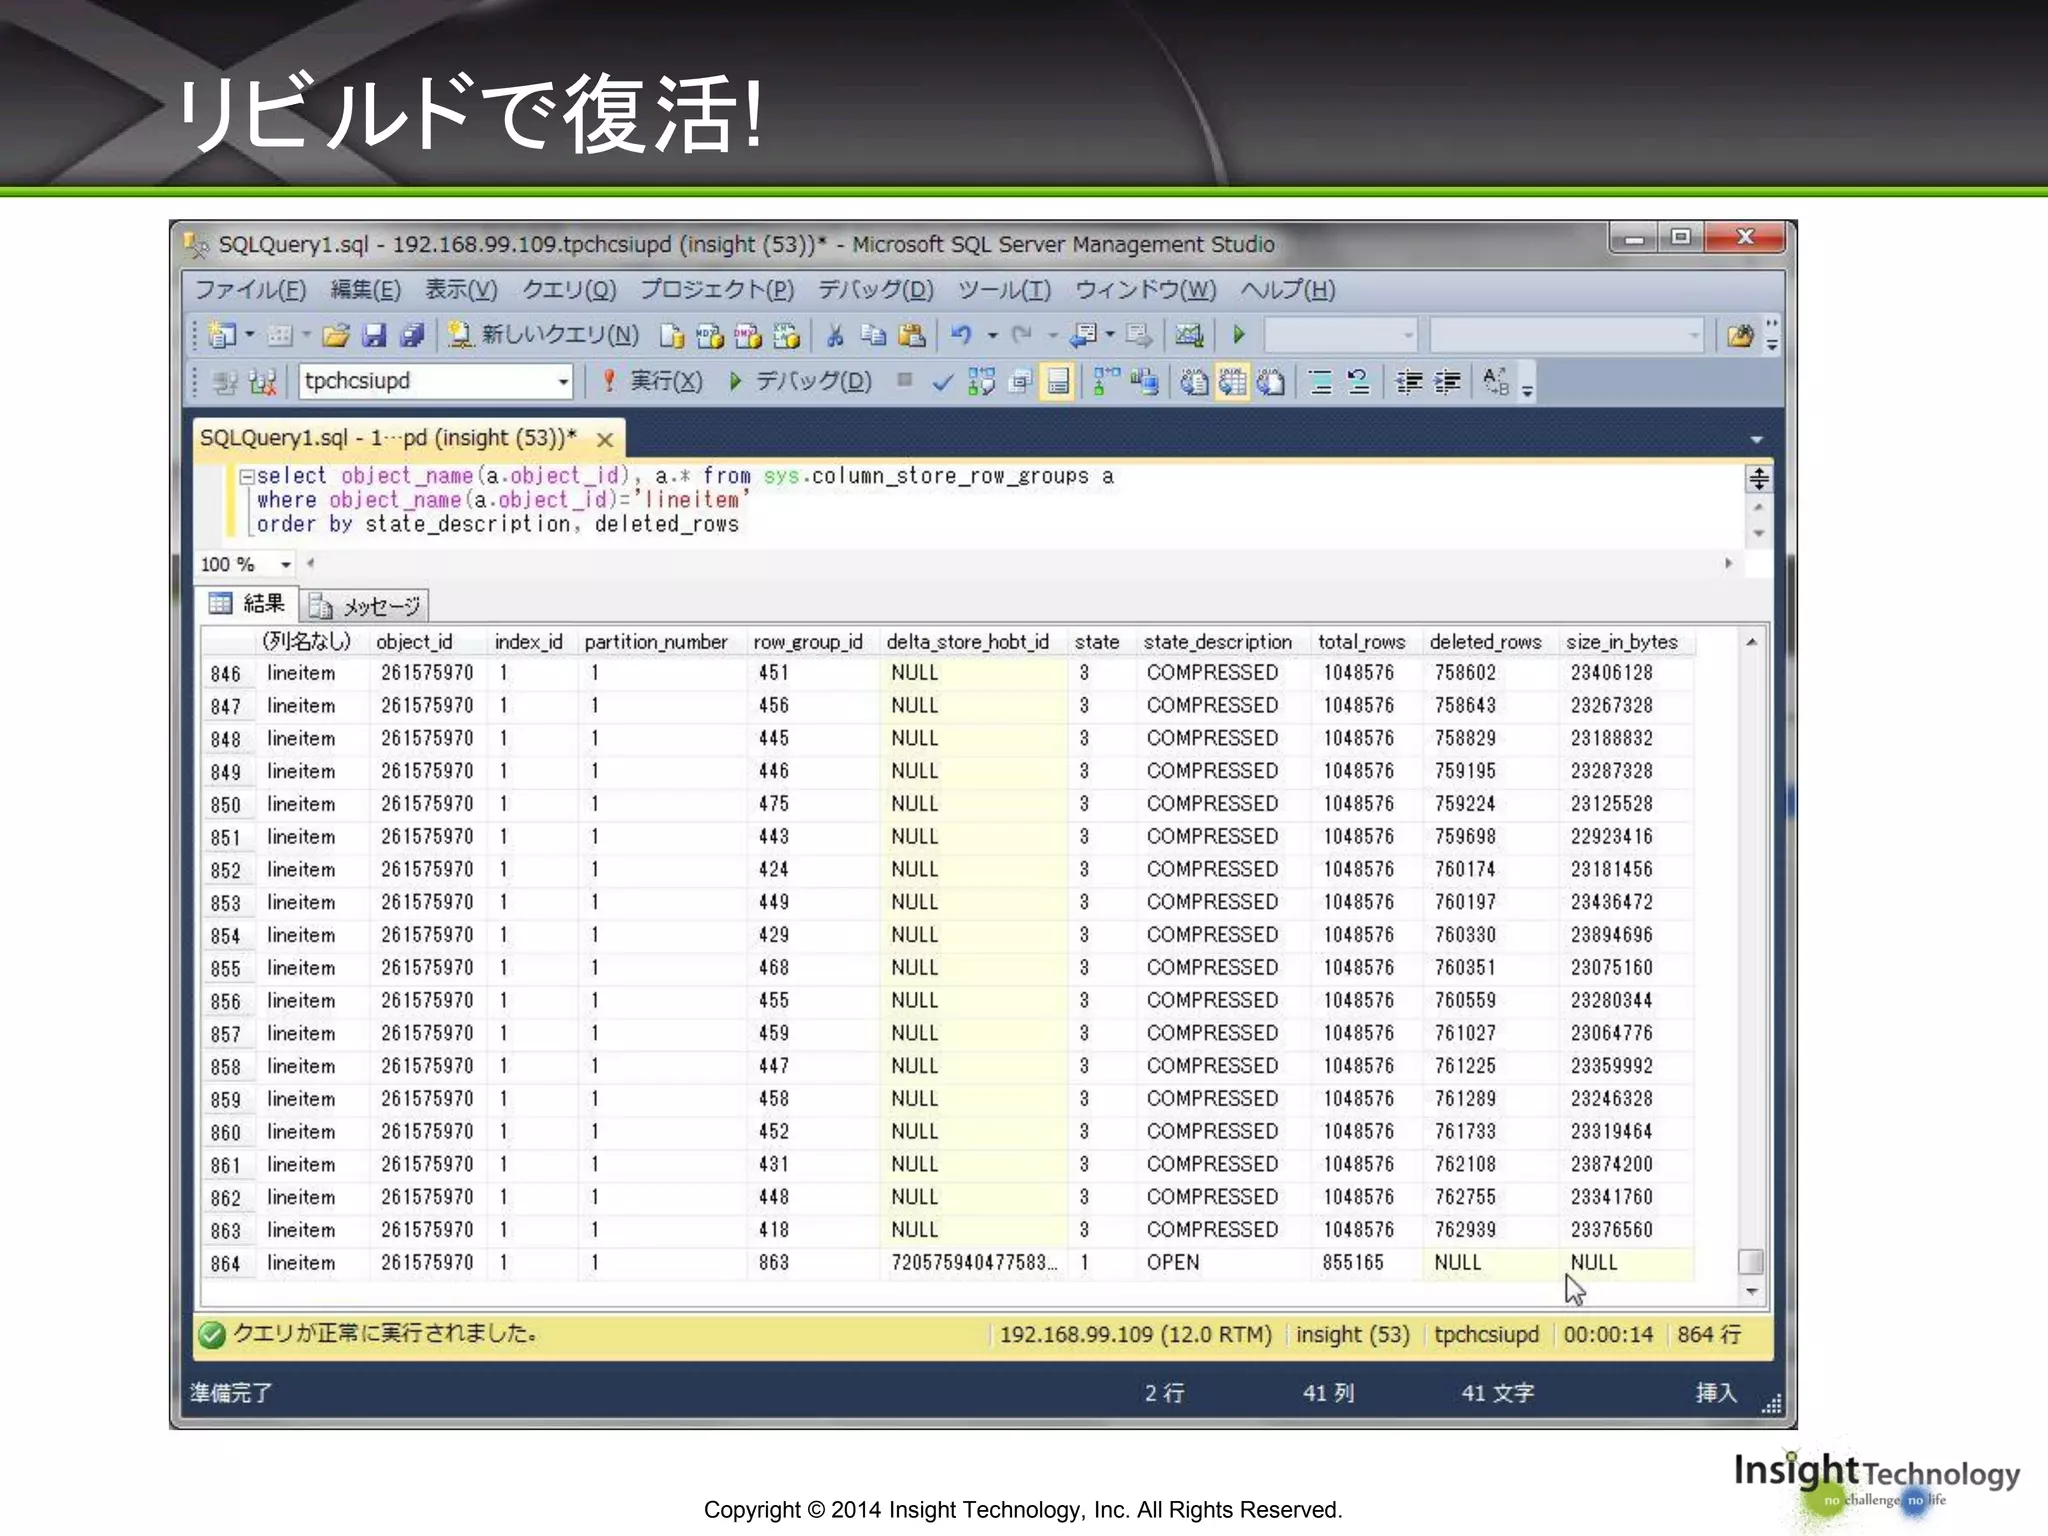Click the デバッグ(D) button in the toolbar

801,382
